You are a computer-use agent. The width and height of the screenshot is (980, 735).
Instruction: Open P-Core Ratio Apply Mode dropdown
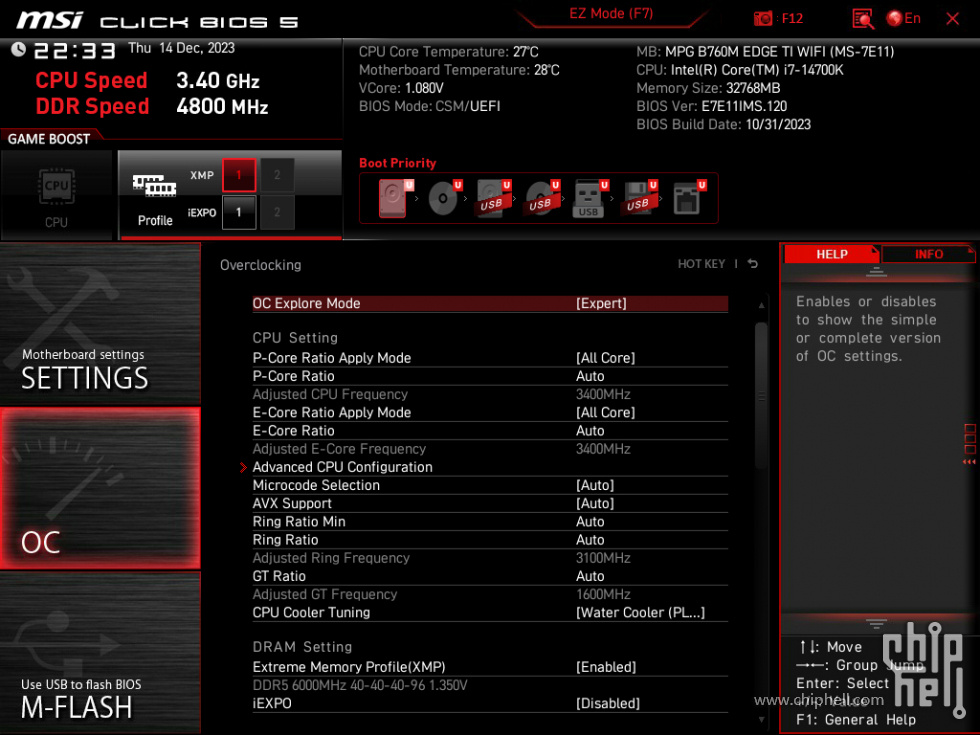point(605,358)
